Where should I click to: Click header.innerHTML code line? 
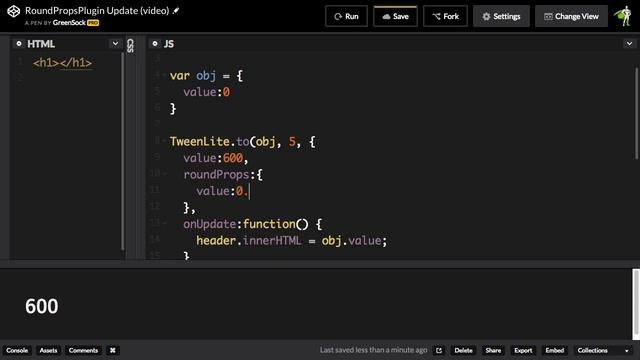click(291, 240)
